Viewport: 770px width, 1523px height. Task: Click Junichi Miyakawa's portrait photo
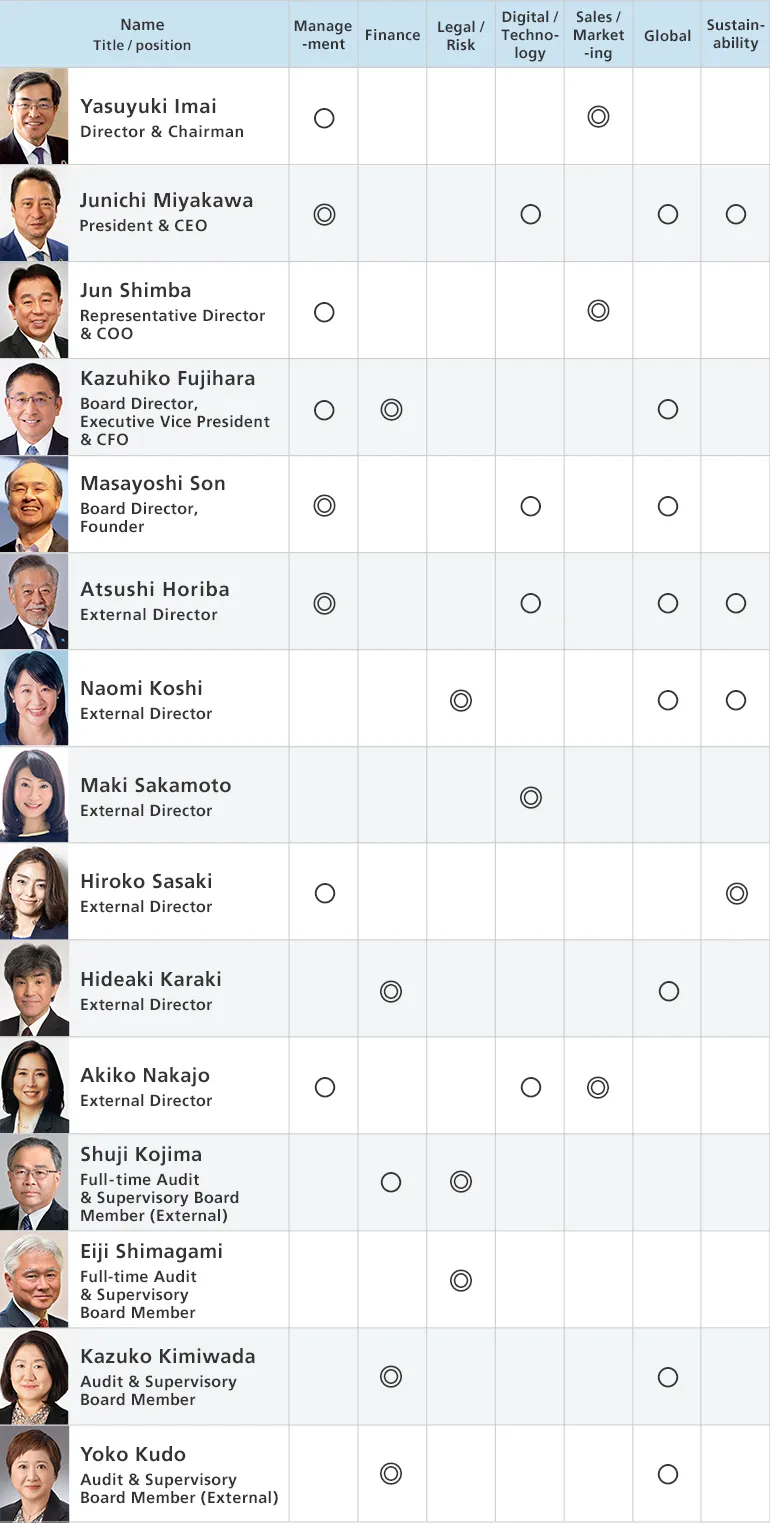pos(34,214)
